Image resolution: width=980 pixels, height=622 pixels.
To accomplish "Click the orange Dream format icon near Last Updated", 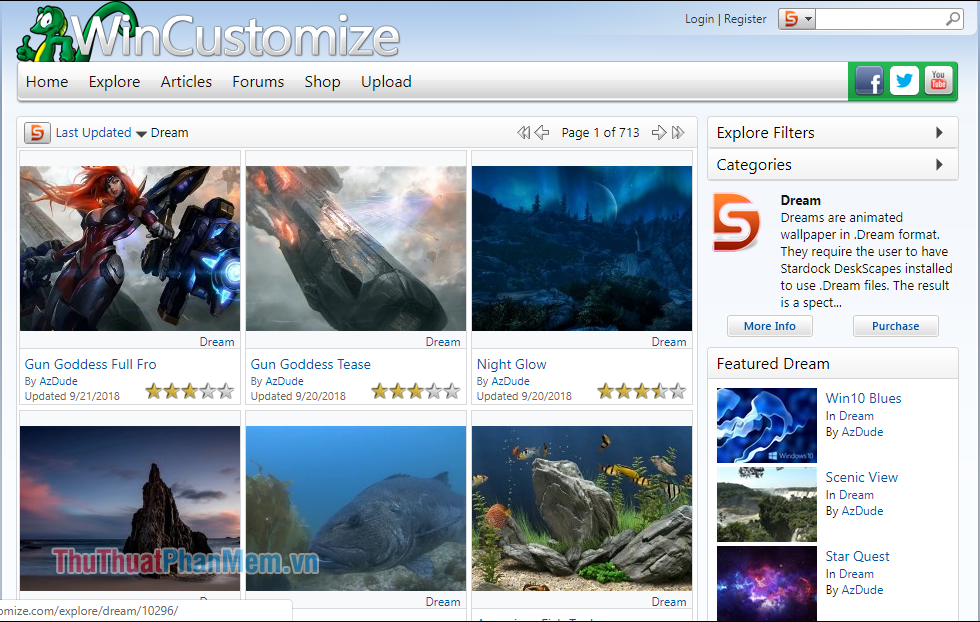I will click(37, 132).
